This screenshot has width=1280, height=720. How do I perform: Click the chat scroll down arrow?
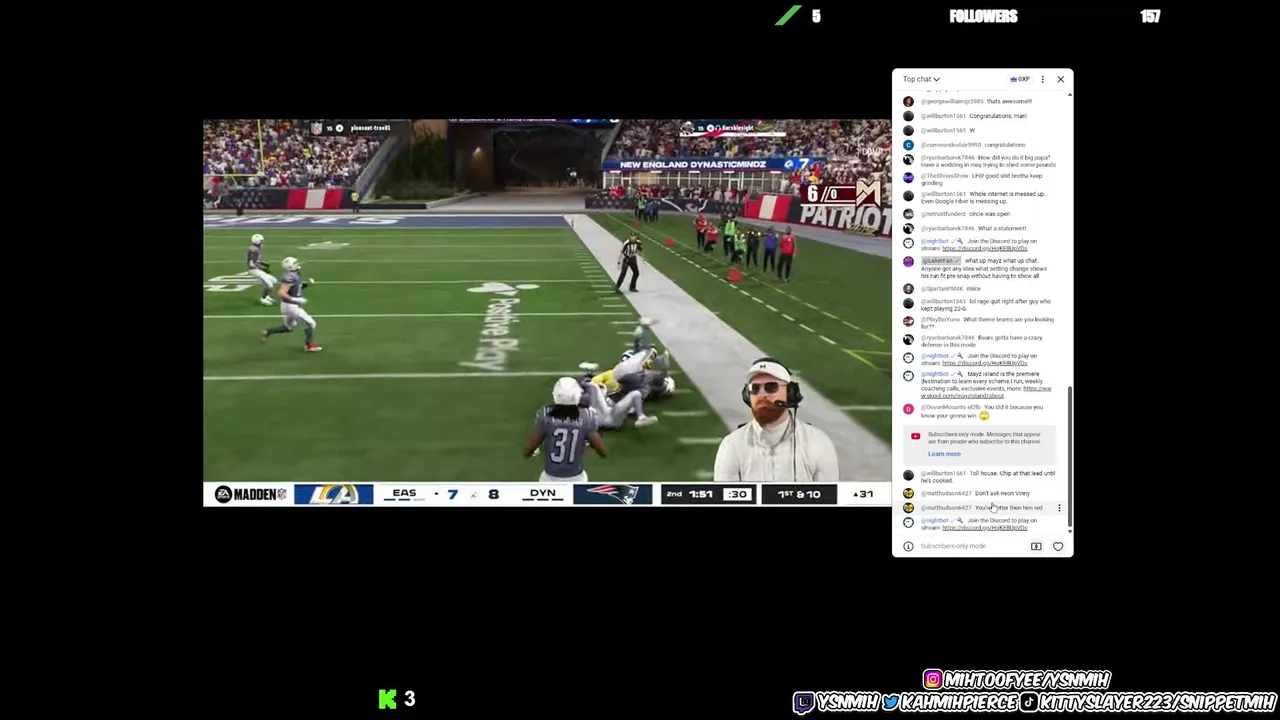tap(1070, 531)
